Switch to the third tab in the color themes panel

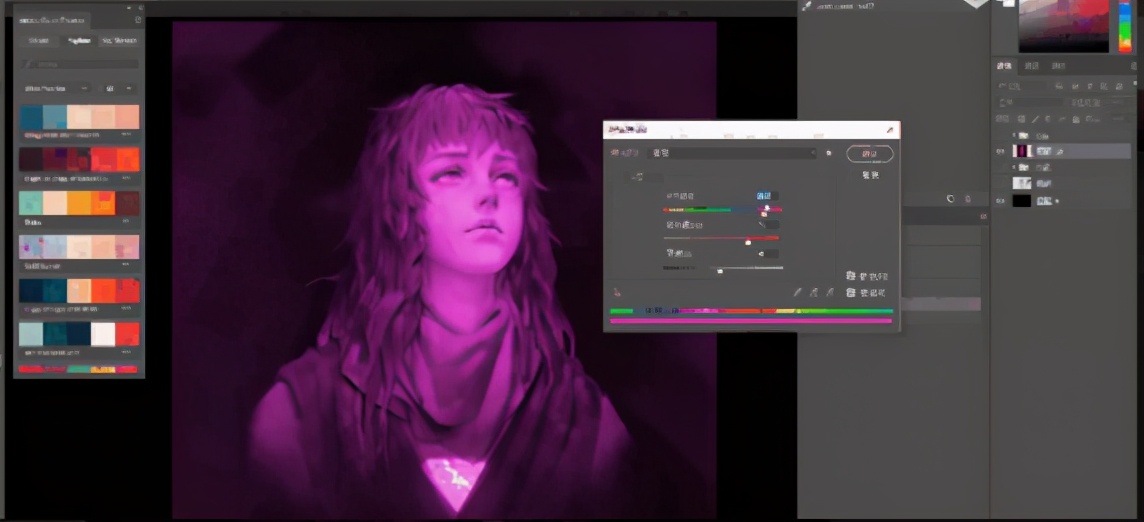click(120, 41)
